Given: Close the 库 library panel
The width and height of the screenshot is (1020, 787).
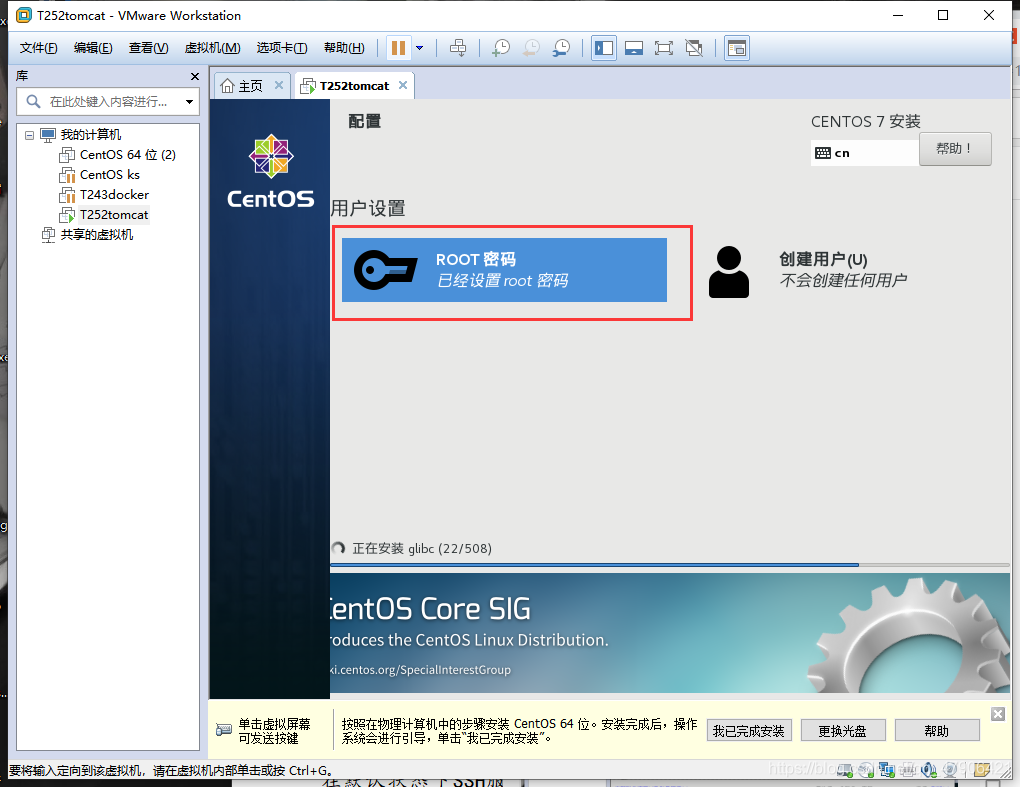Looking at the screenshot, I should pyautogui.click(x=195, y=76).
